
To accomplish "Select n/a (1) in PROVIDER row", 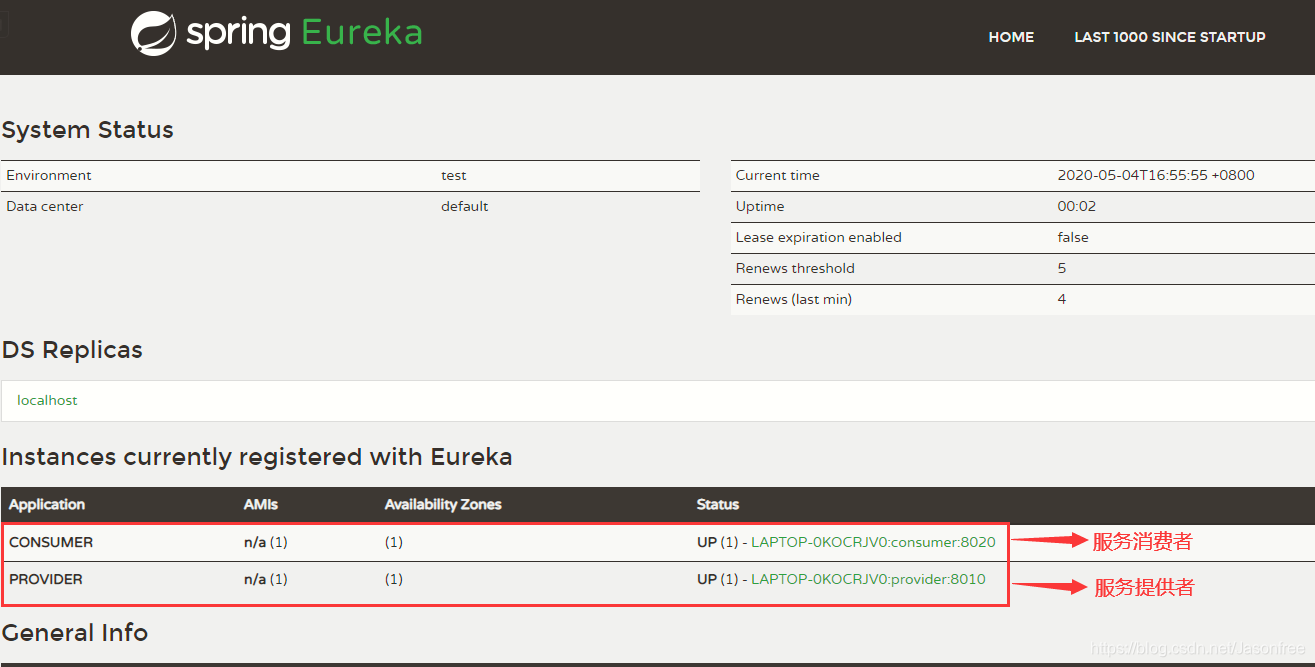I will point(266,579).
